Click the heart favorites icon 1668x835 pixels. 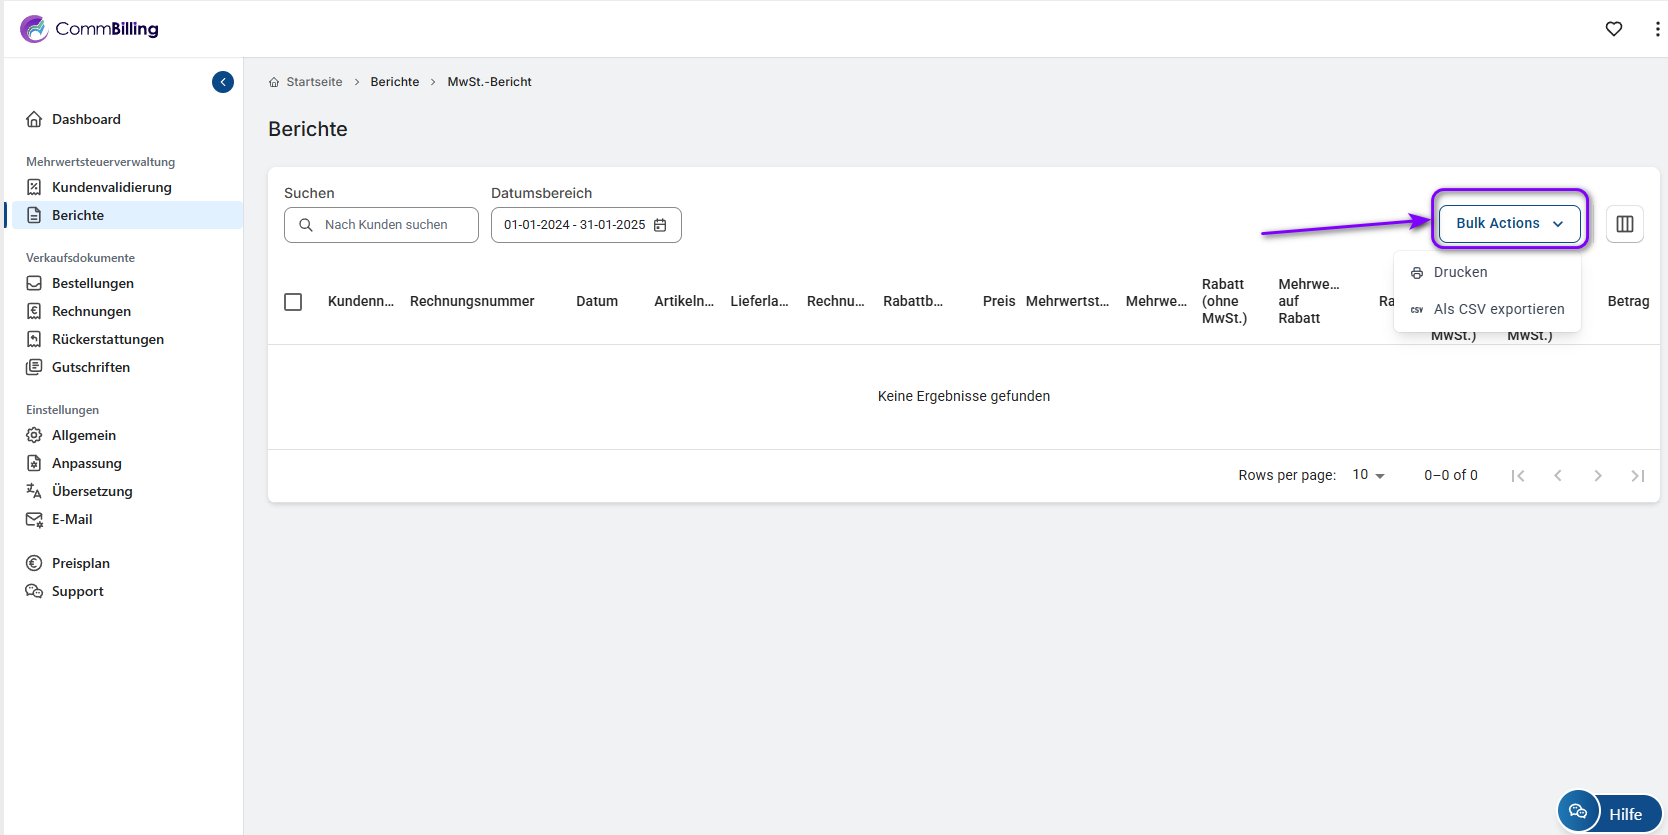pos(1614,29)
